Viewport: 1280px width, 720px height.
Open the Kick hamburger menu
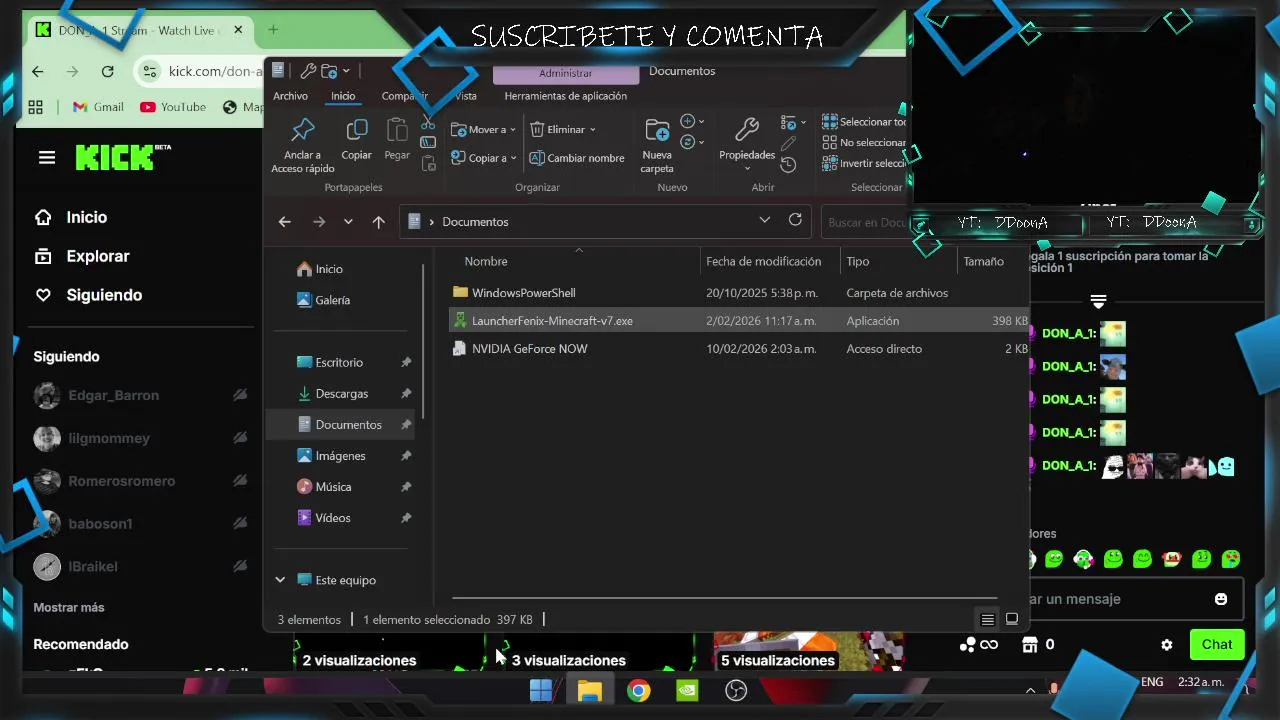coord(47,157)
